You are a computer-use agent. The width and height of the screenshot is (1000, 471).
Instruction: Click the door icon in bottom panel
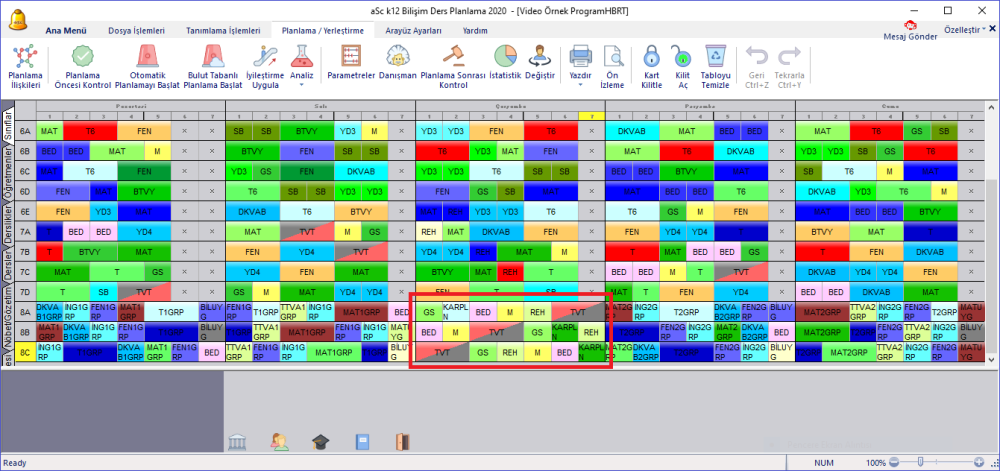pos(402,442)
